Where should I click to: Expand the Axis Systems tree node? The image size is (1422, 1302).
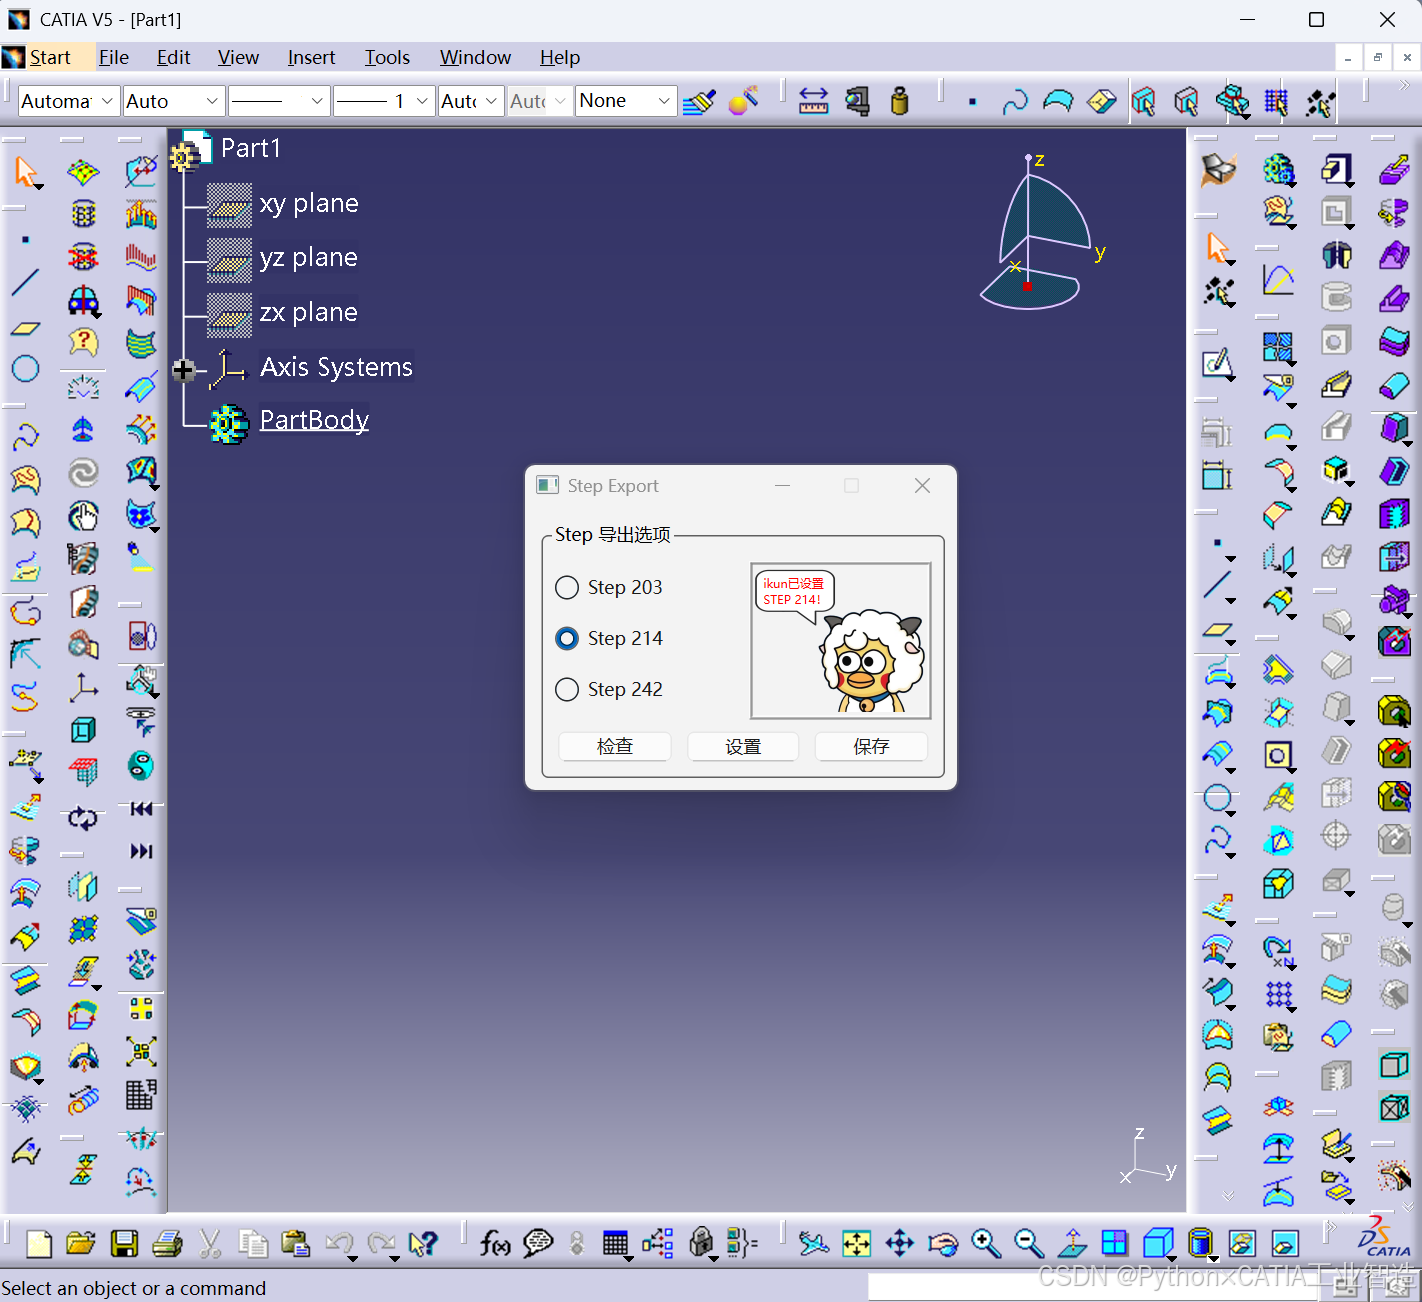point(183,369)
